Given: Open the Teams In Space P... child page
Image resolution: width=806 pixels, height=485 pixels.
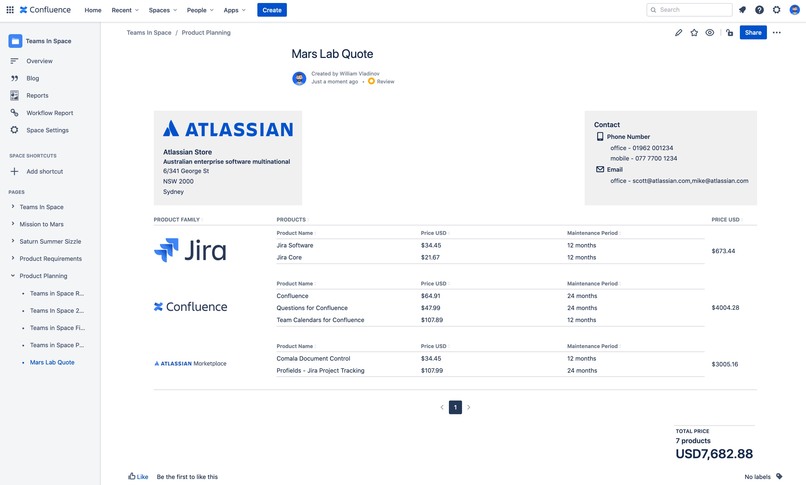Looking at the screenshot, I should 57,345.
